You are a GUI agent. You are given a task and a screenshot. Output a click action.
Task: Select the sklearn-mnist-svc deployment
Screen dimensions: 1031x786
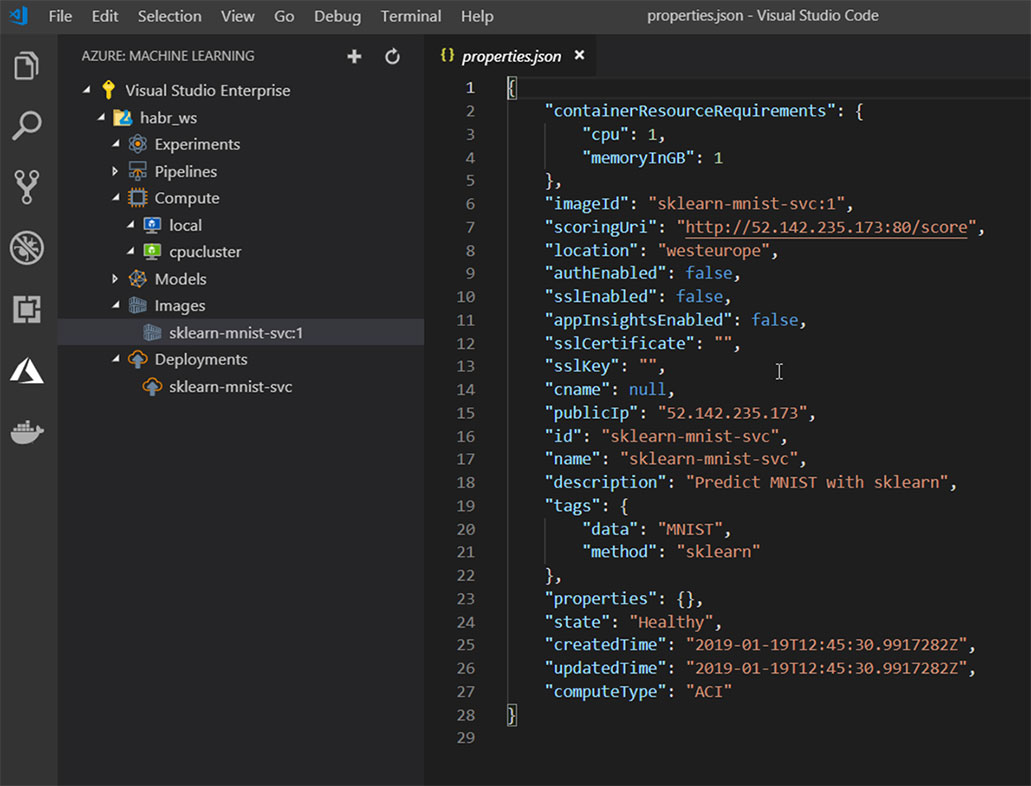click(x=230, y=386)
